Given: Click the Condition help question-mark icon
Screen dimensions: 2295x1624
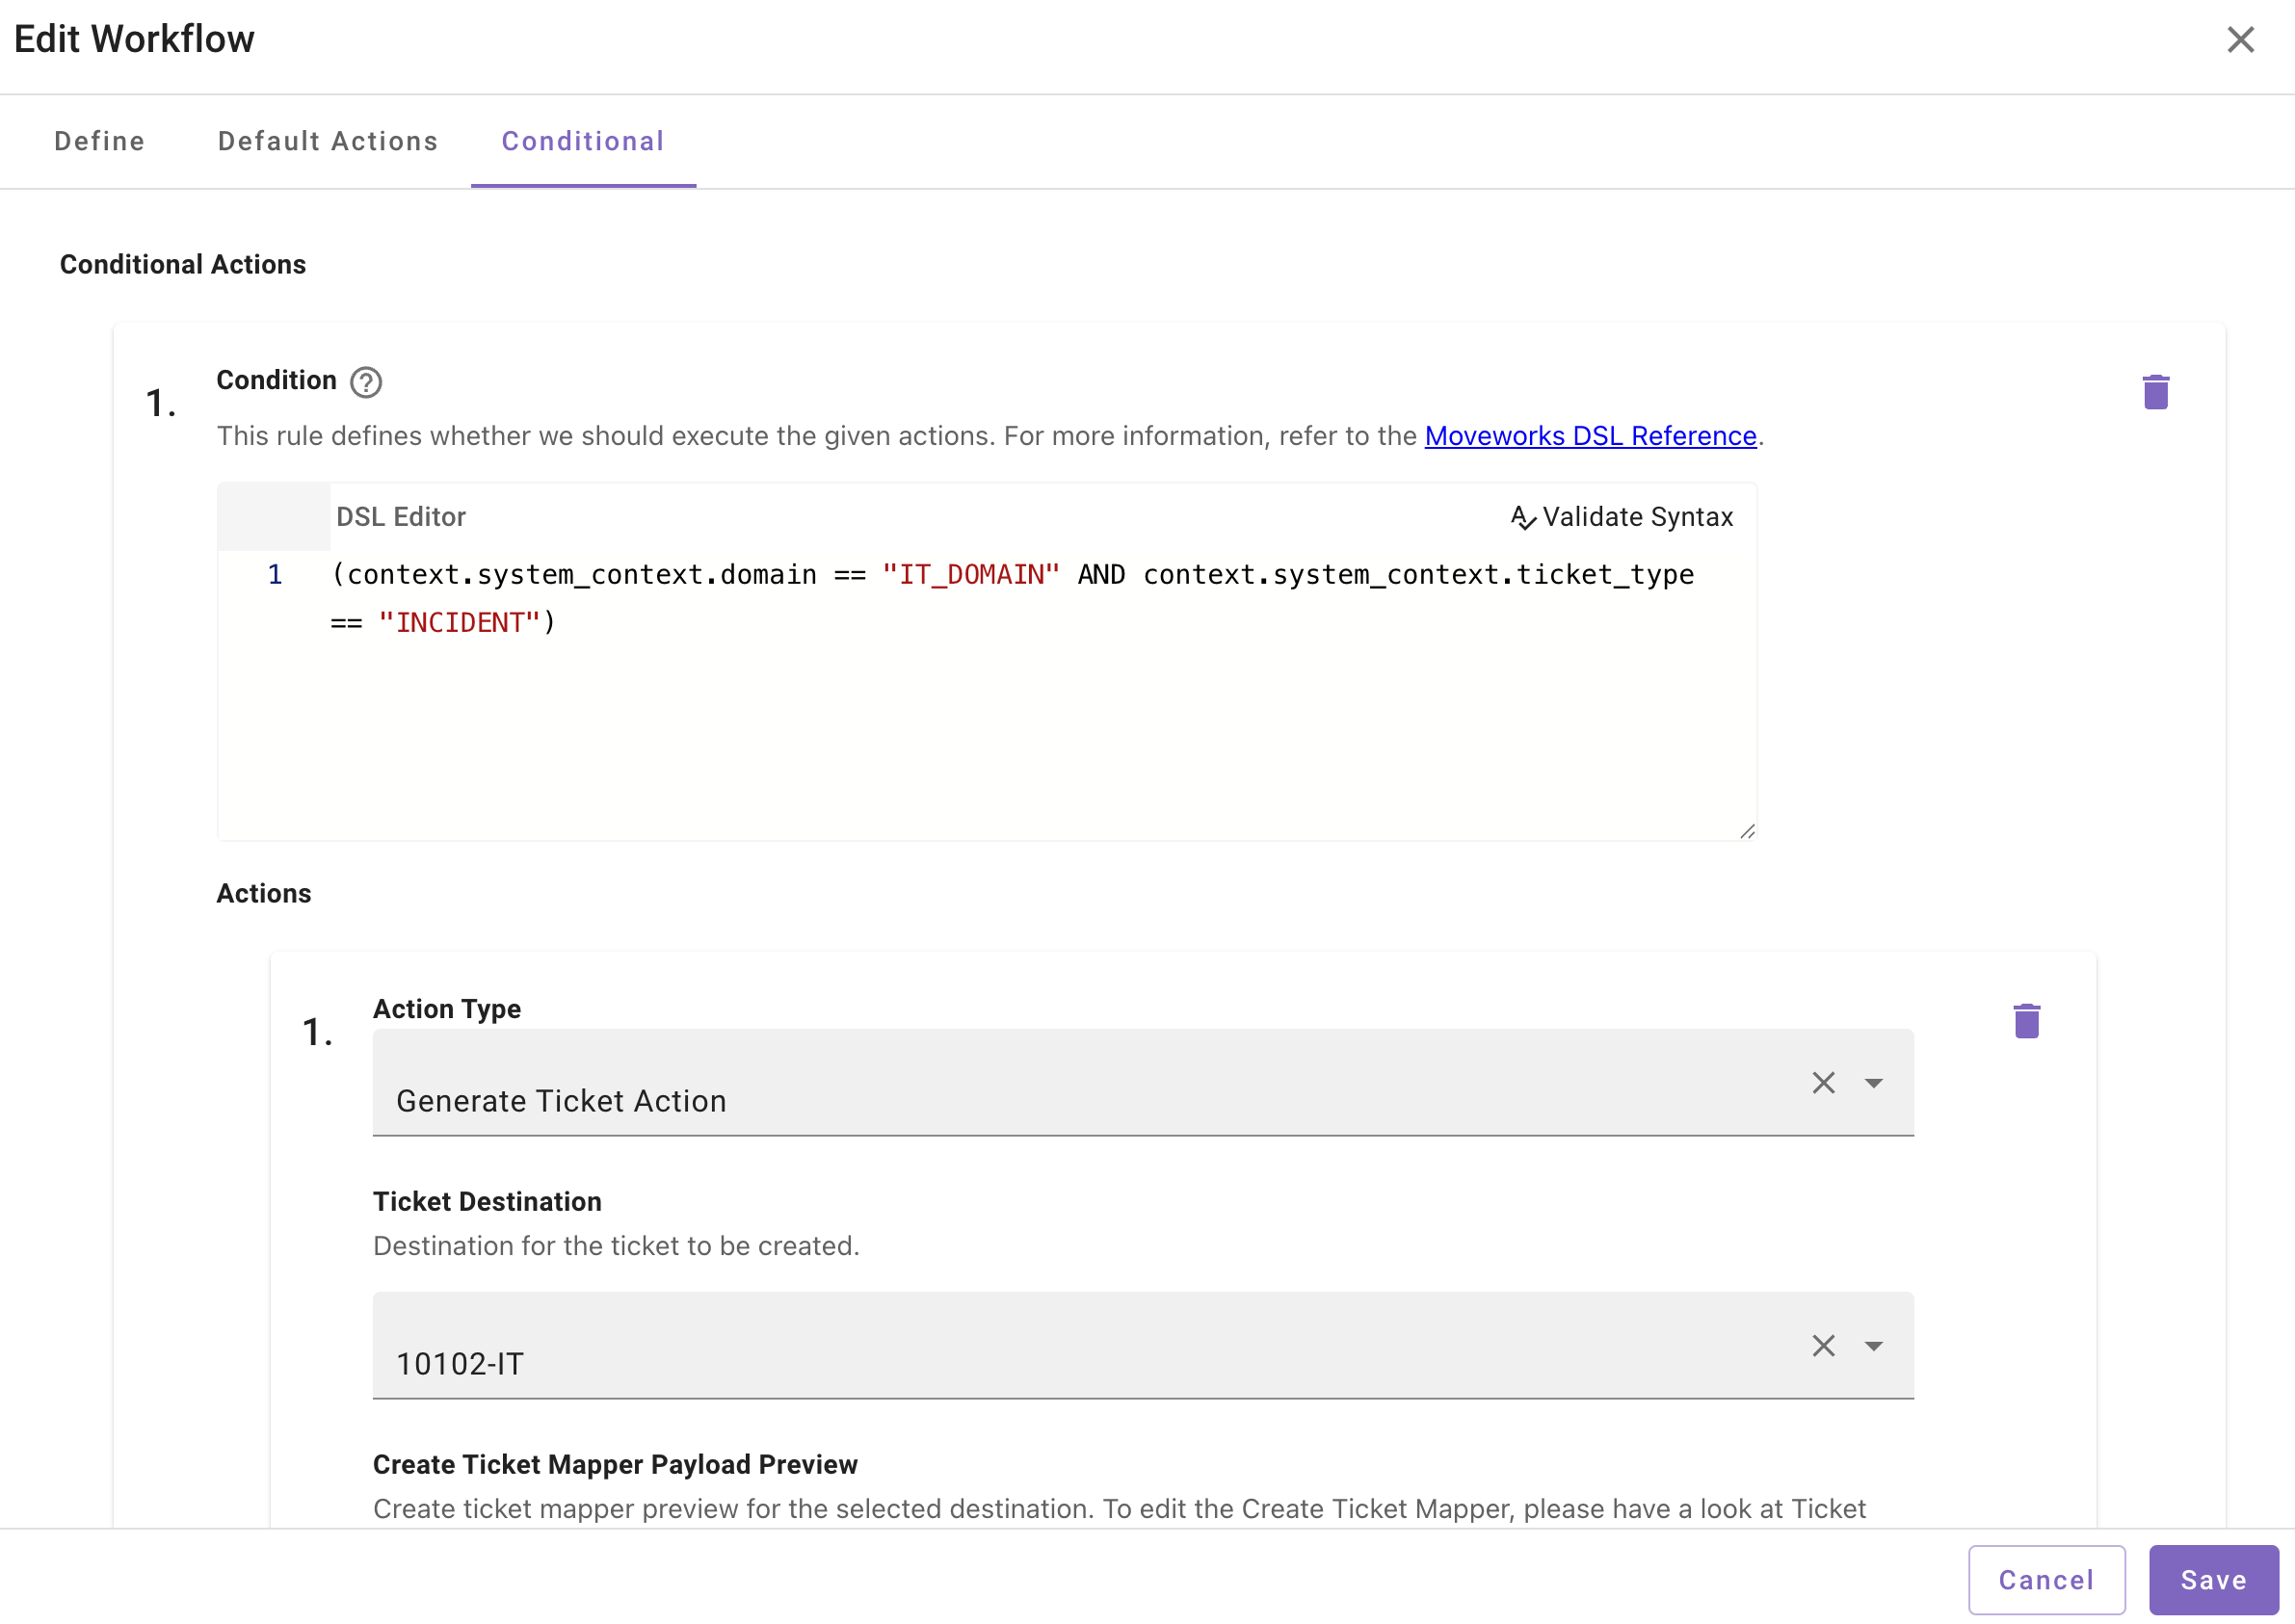Looking at the screenshot, I should click(x=366, y=382).
